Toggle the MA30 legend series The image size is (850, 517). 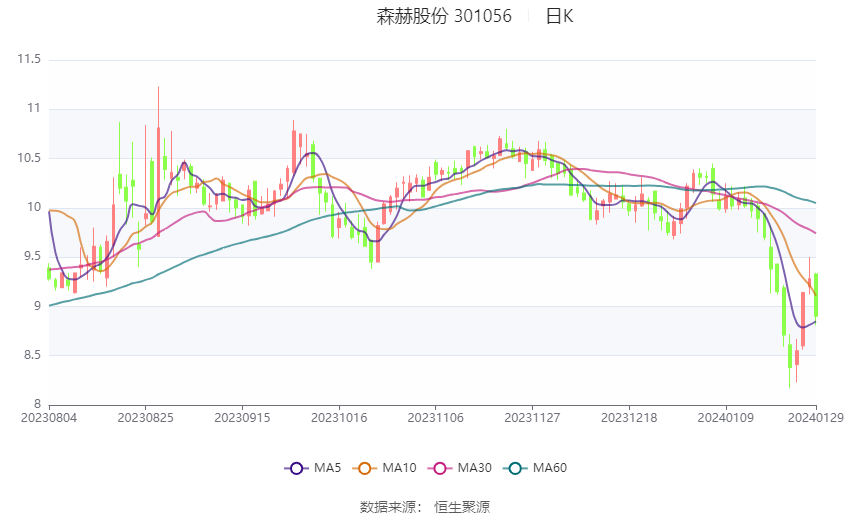460,468
